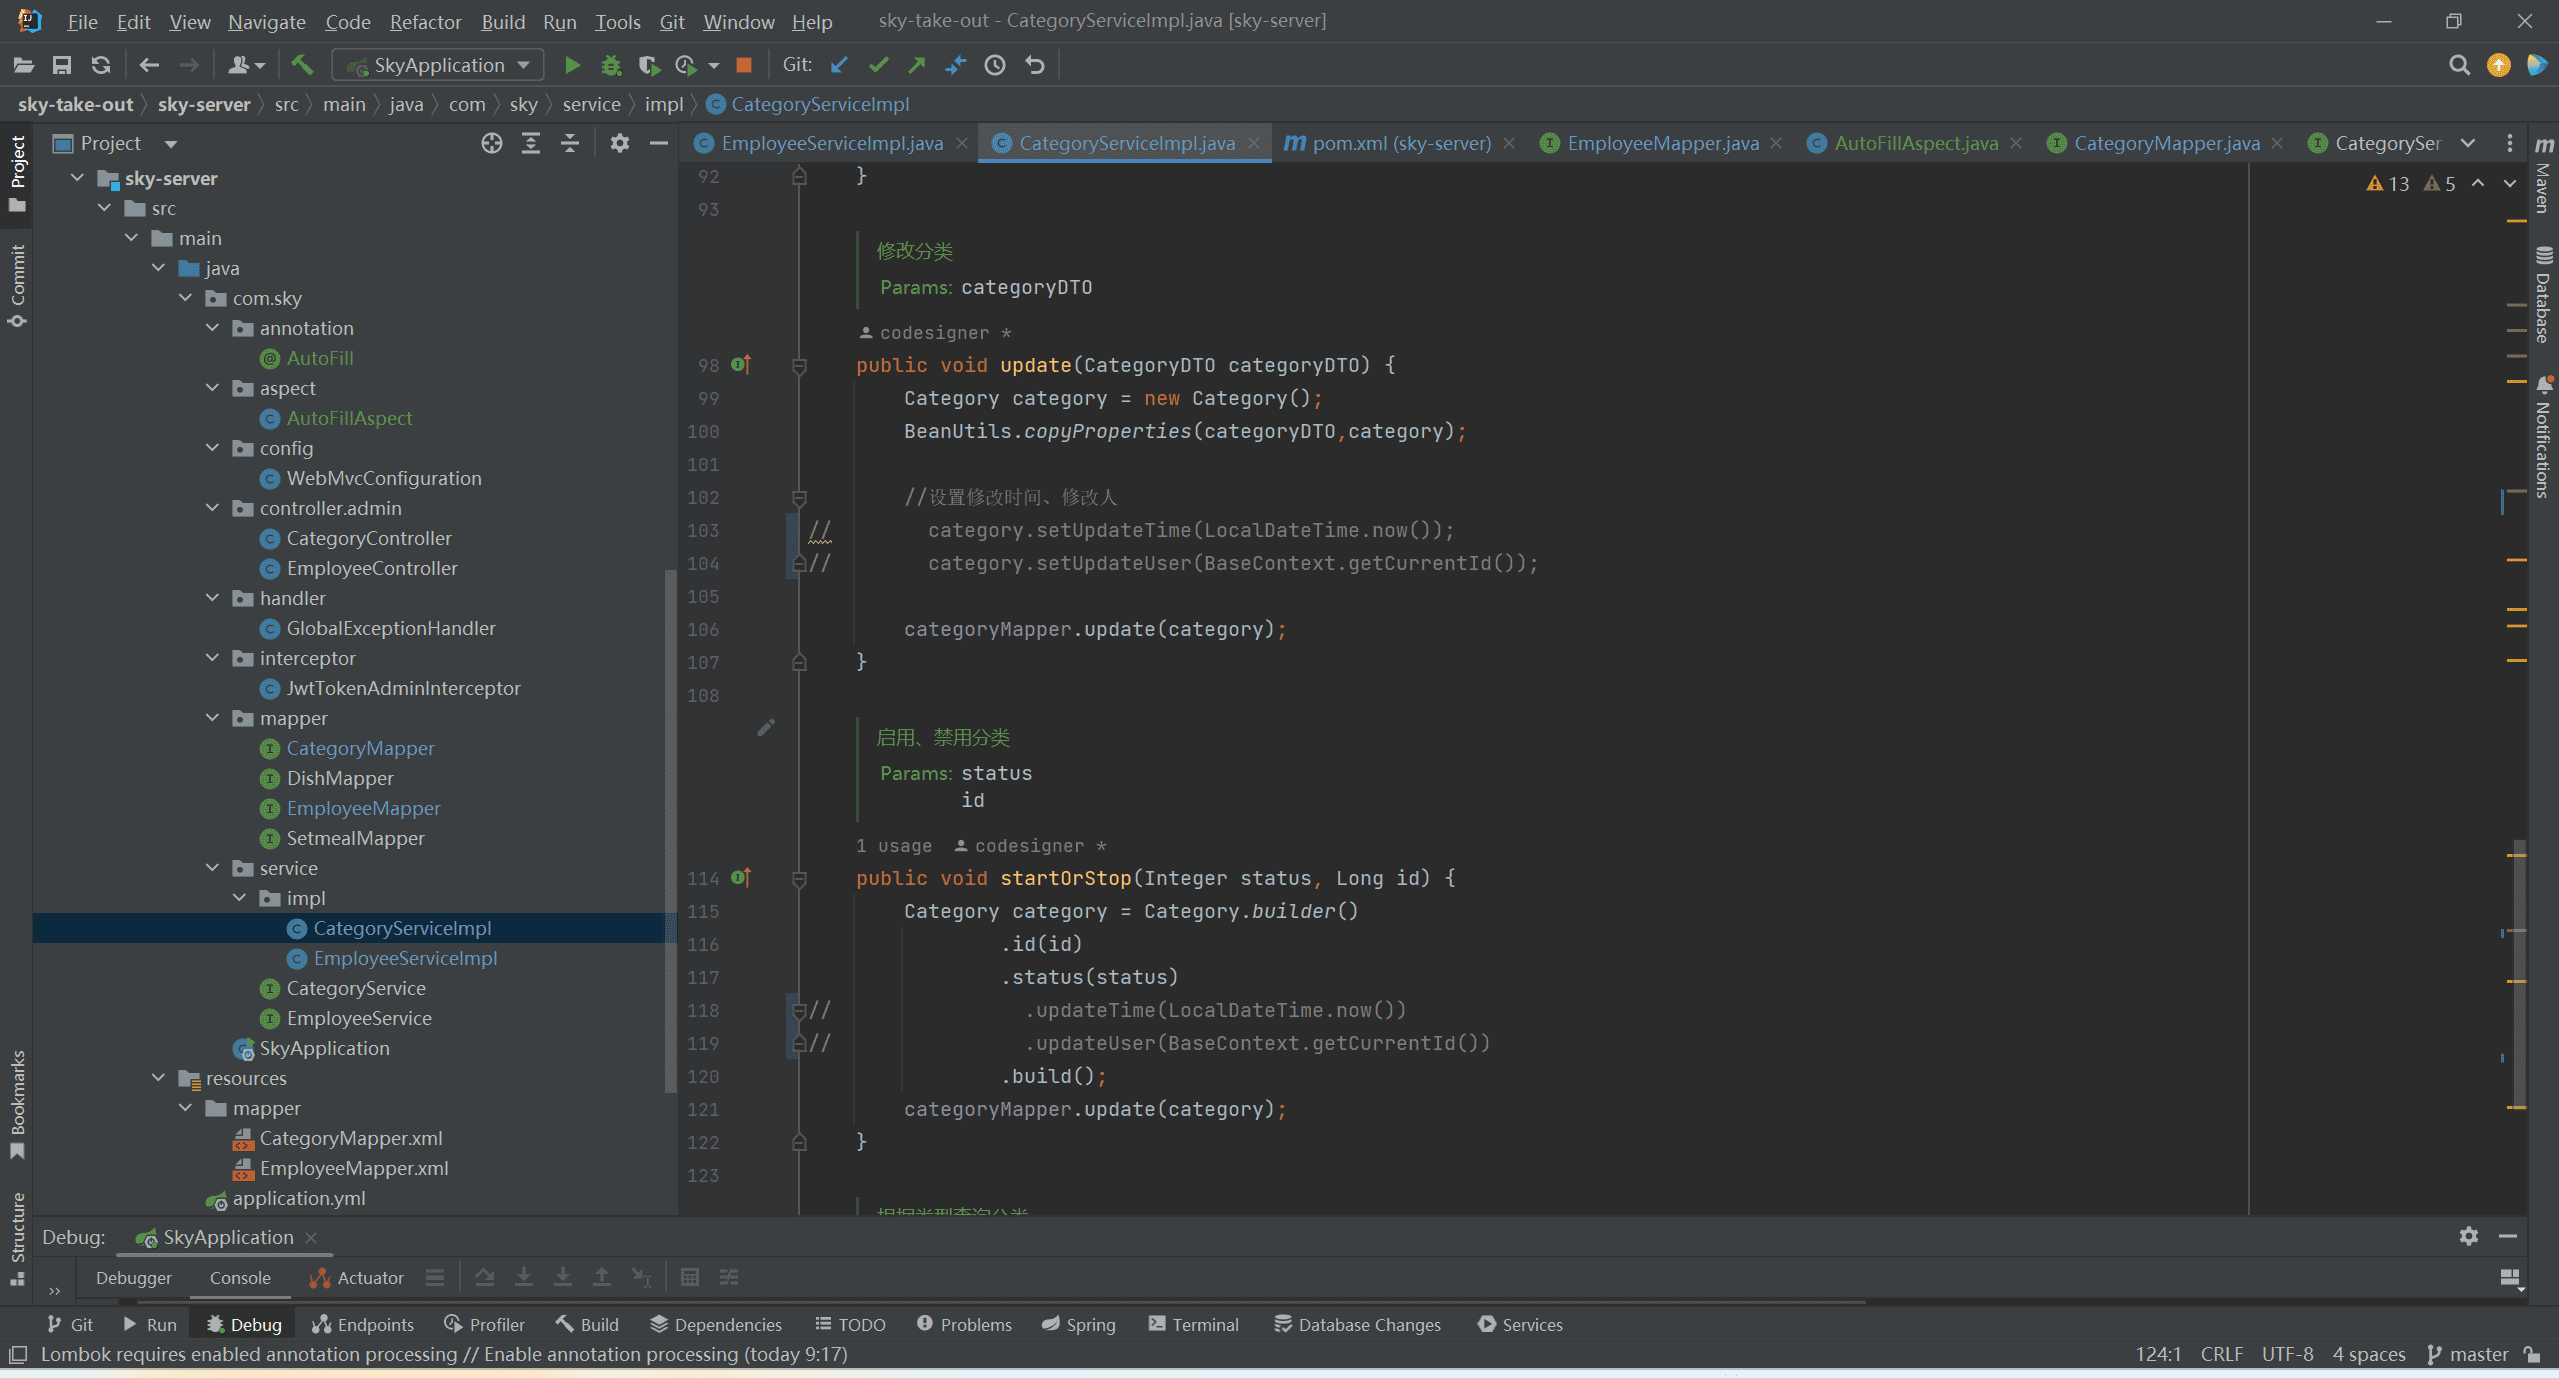The image size is (2559, 1378).
Task: Navigate back with the left arrow icon
Action: [x=149, y=65]
